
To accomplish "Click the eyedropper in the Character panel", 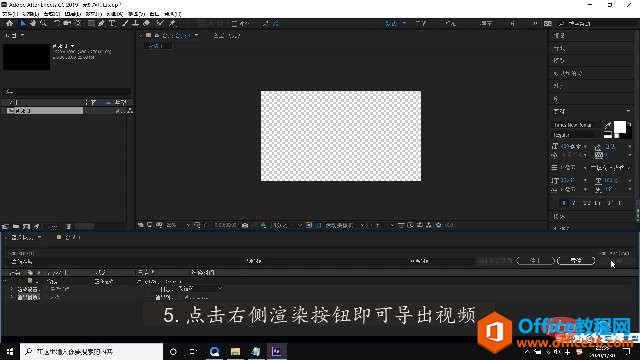I will [608, 124].
